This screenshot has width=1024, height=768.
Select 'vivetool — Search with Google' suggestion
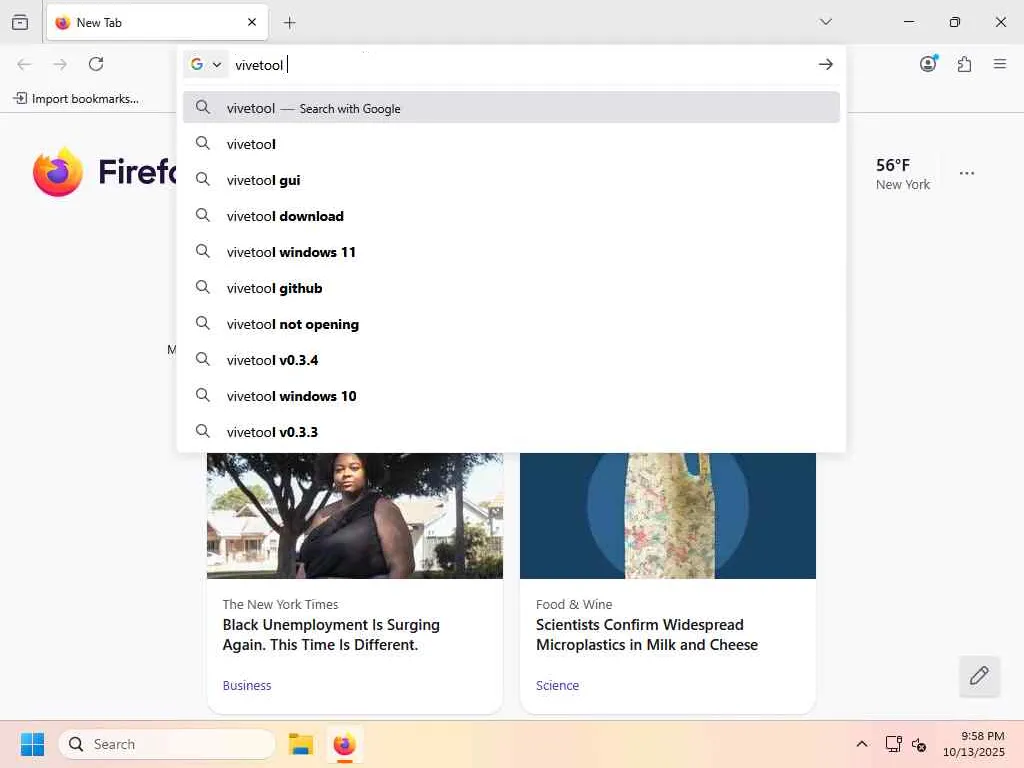511,108
